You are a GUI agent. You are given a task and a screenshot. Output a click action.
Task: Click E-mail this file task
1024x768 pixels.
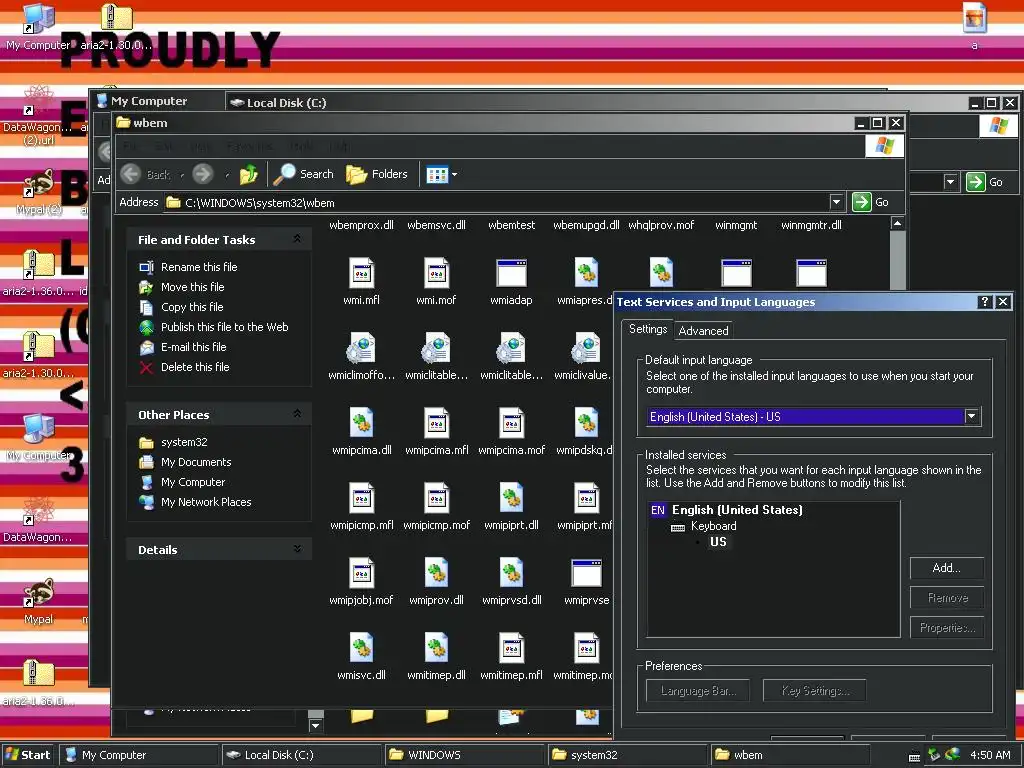[x=193, y=347]
